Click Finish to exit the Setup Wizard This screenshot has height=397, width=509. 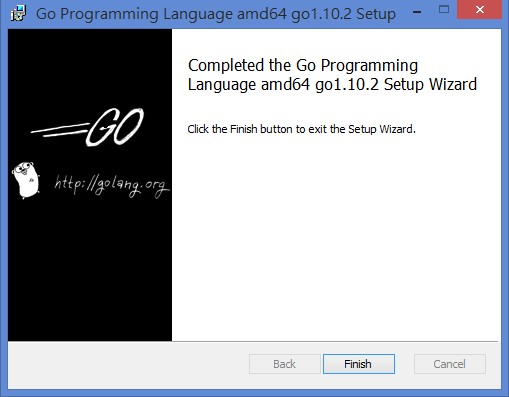pyautogui.click(x=359, y=364)
